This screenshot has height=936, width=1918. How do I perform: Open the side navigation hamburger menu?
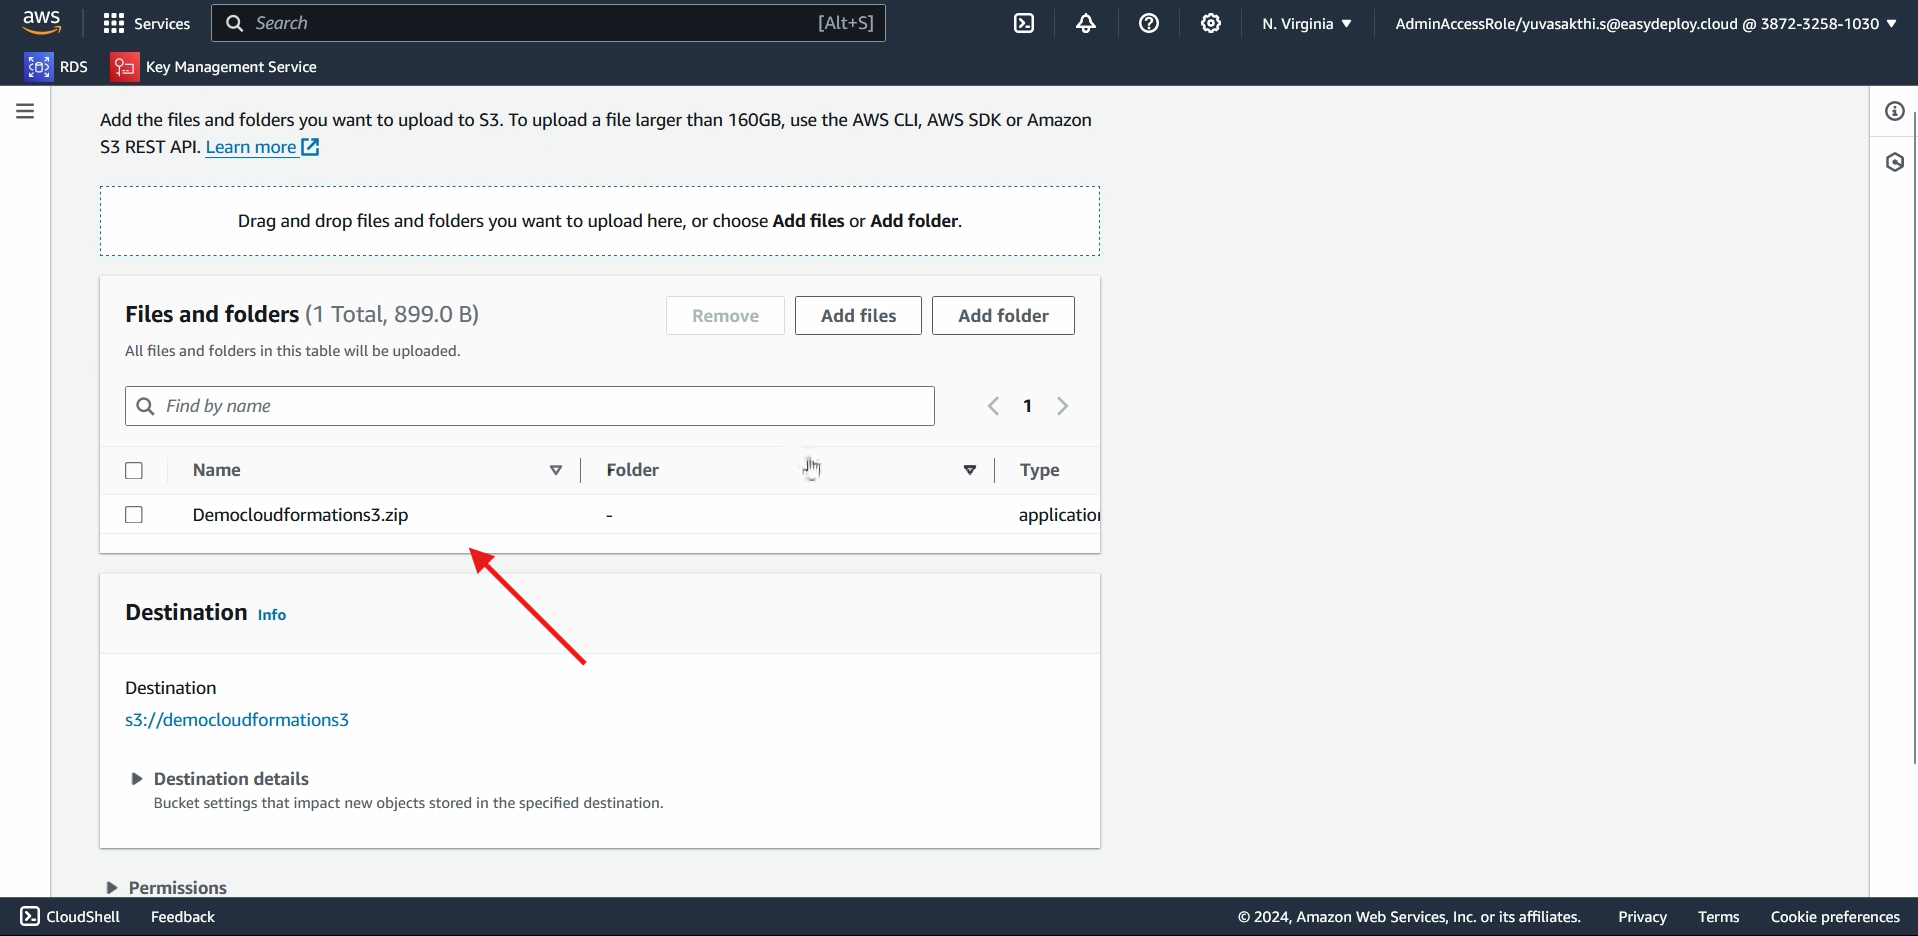point(25,111)
